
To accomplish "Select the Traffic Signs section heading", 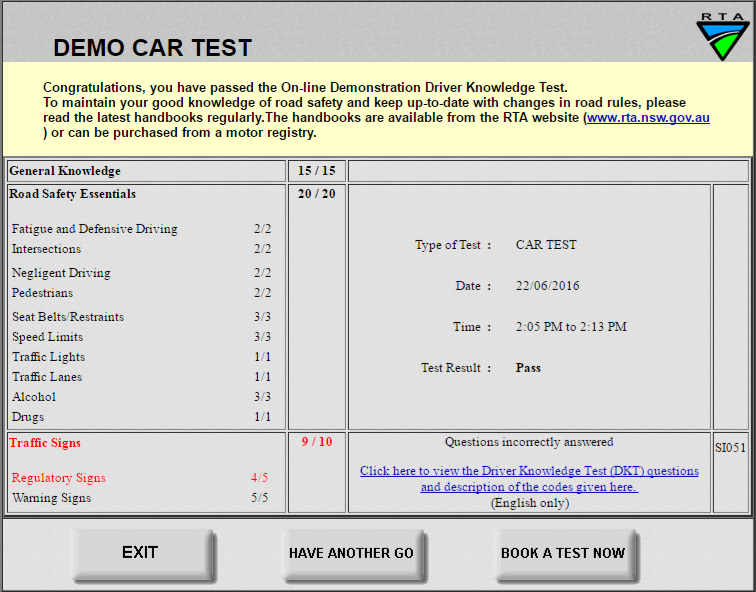I will coord(45,443).
